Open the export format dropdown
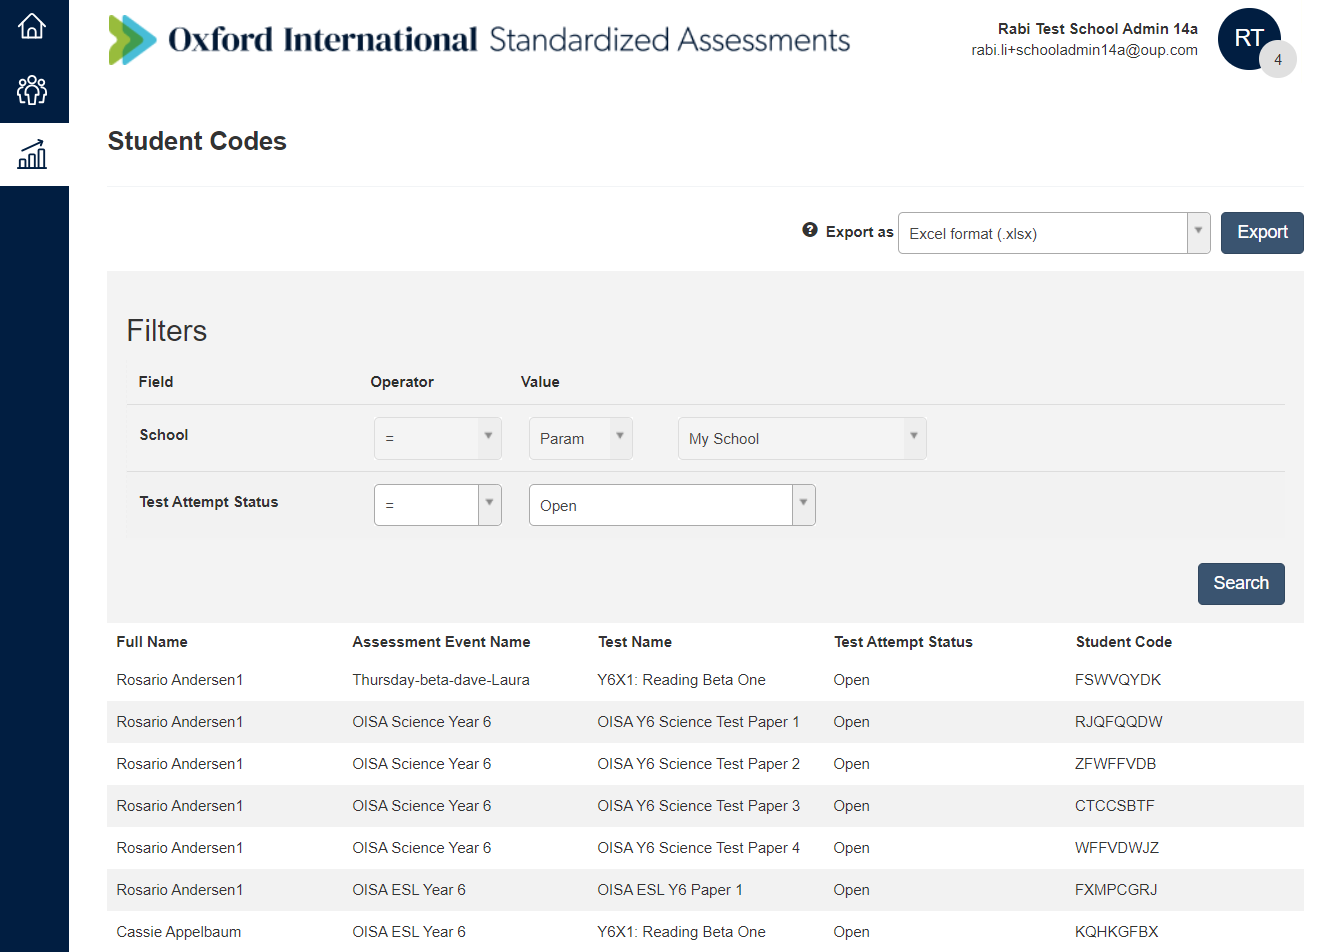The height and width of the screenshot is (952, 1339). tap(1197, 232)
